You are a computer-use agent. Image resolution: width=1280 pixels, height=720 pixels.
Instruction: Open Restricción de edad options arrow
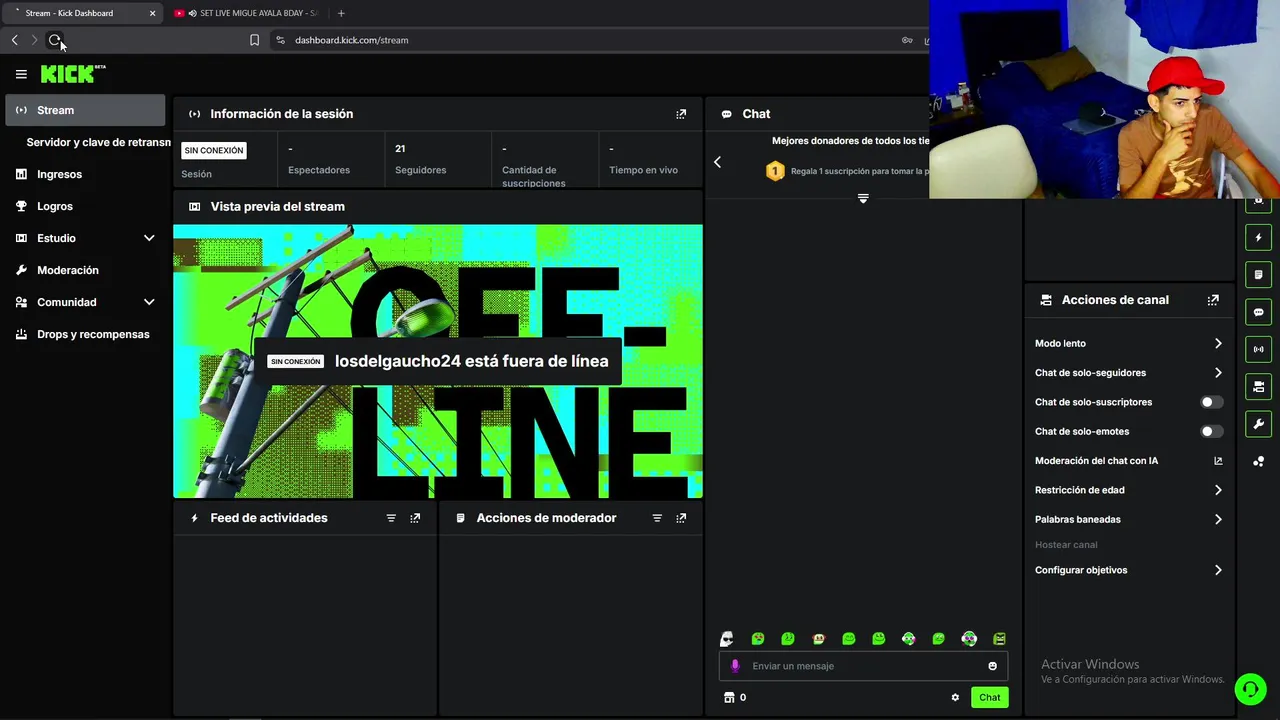pos(1218,490)
